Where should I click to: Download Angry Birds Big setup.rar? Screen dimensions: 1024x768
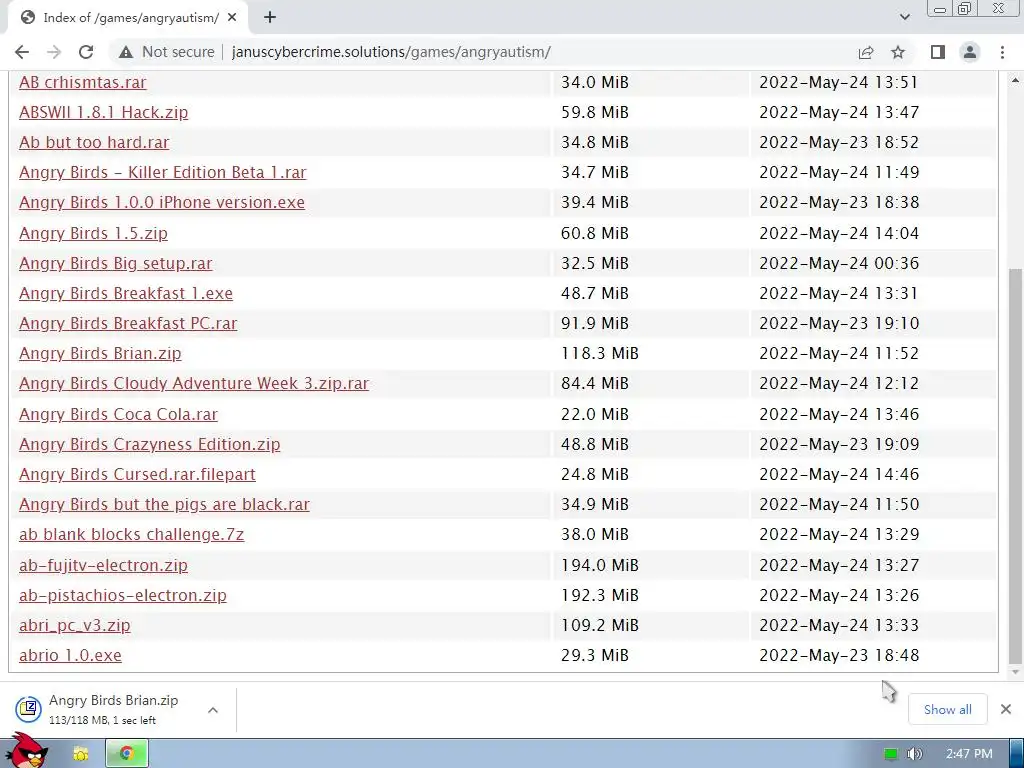(x=116, y=263)
